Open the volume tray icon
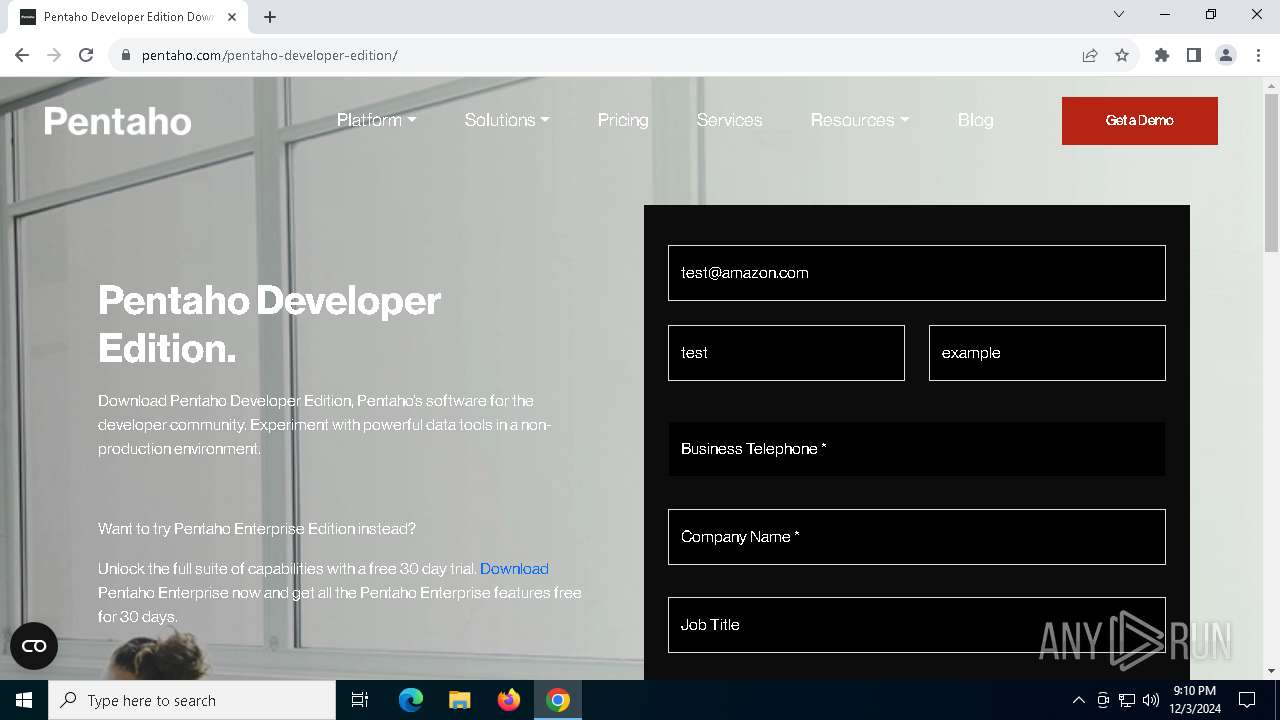This screenshot has width=1280, height=720. point(1151,700)
